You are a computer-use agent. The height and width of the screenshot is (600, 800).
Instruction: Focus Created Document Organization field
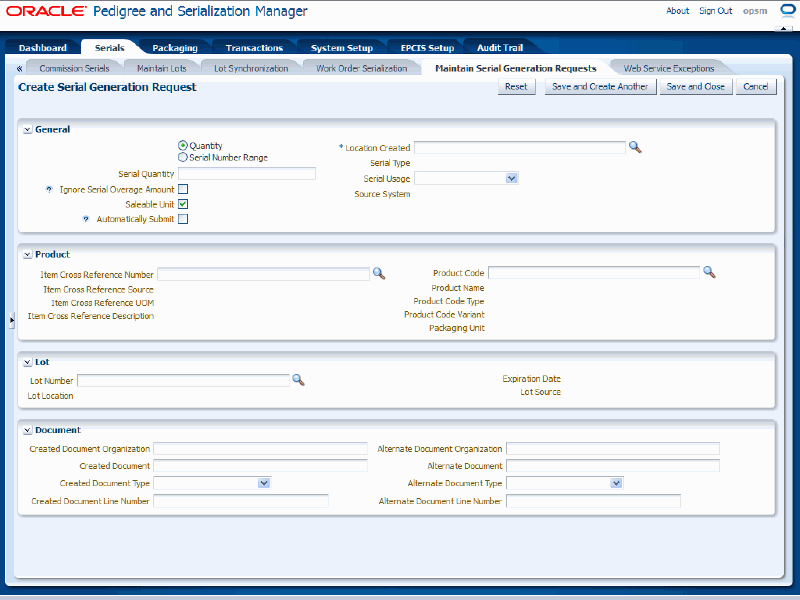[x=260, y=448]
